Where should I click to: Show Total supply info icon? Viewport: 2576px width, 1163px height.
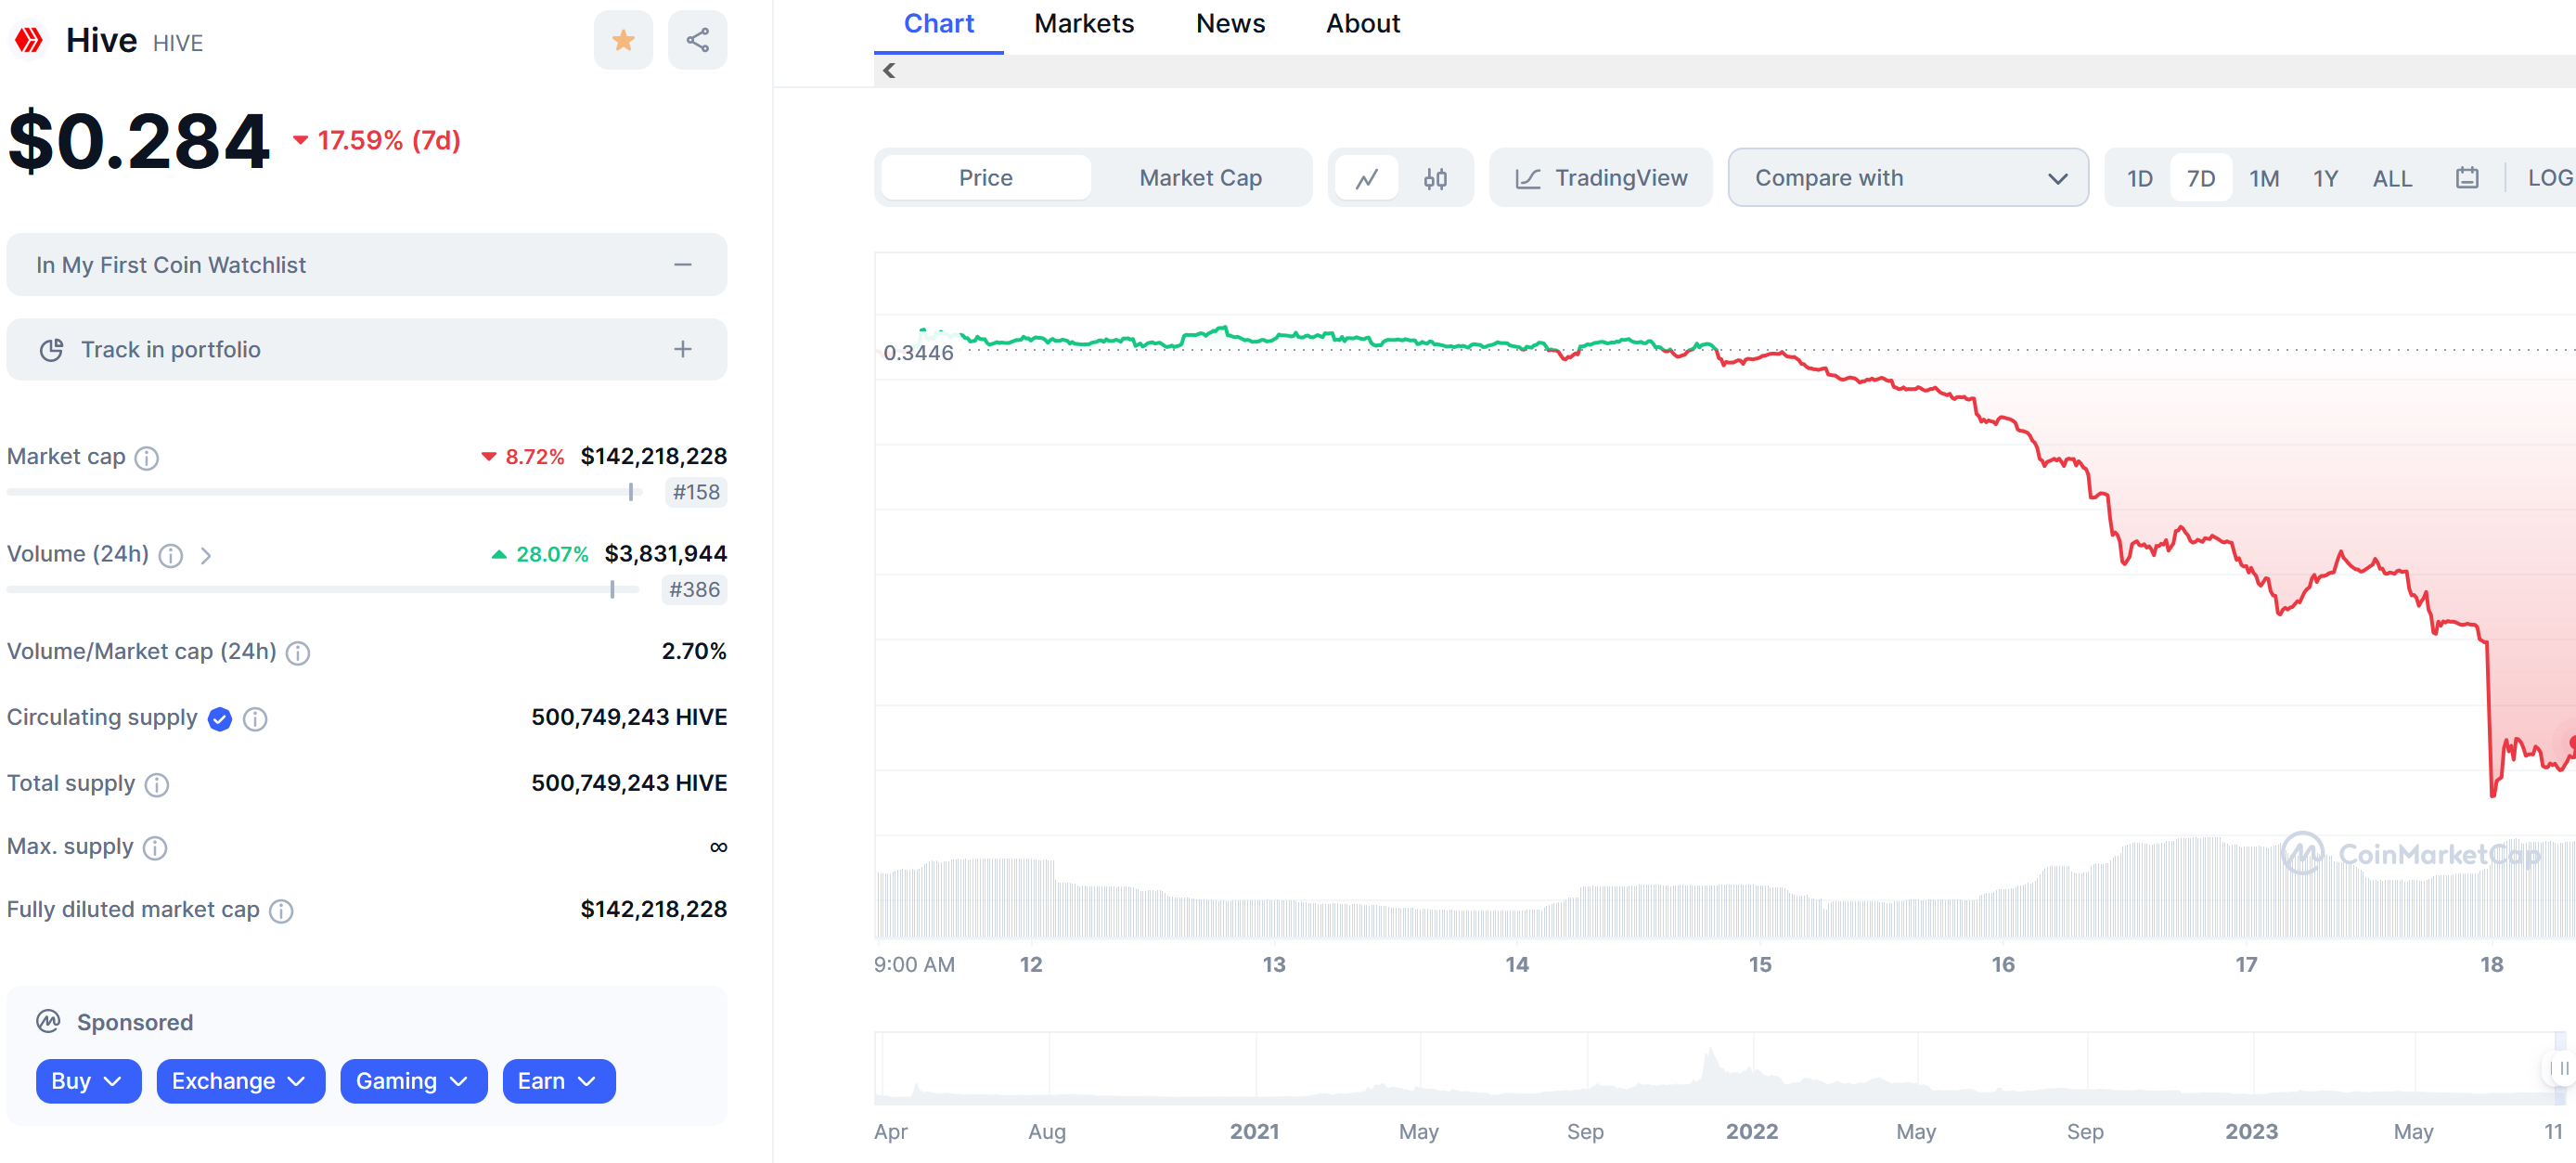point(157,785)
